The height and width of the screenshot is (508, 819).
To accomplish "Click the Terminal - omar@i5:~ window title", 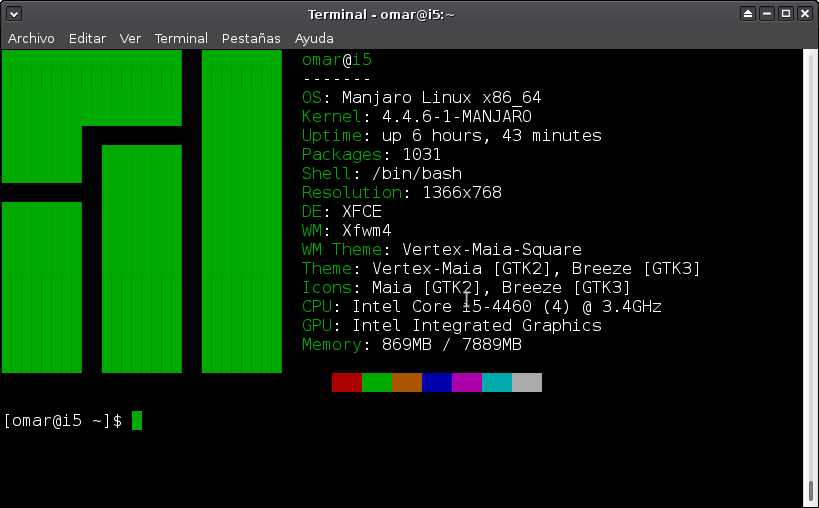I will pos(381,14).
